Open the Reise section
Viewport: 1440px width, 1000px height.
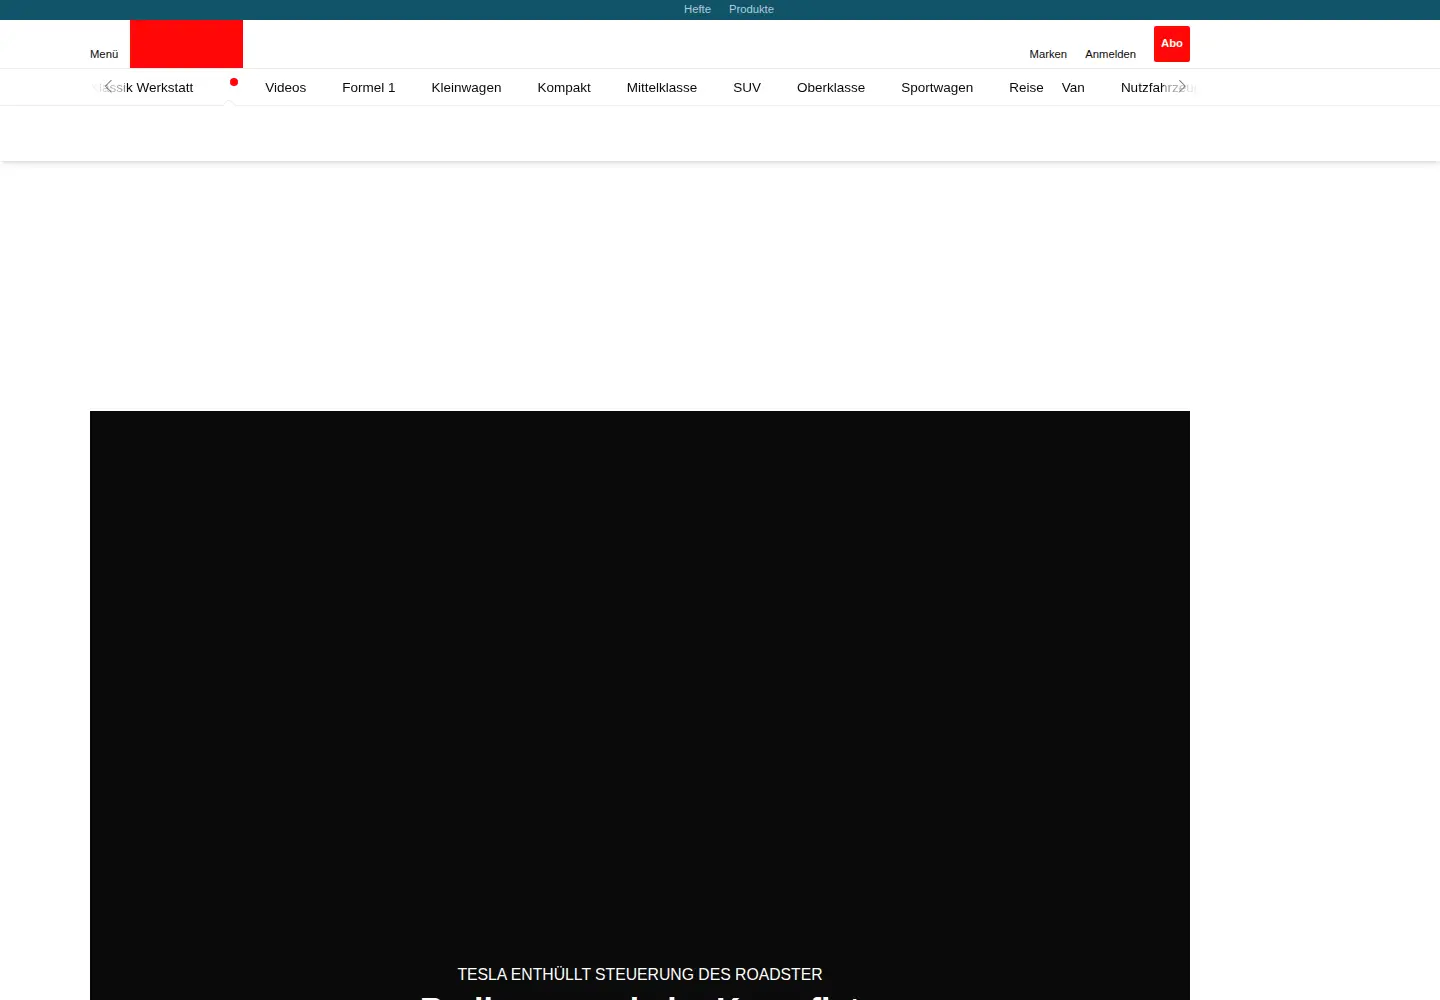pos(1026,88)
